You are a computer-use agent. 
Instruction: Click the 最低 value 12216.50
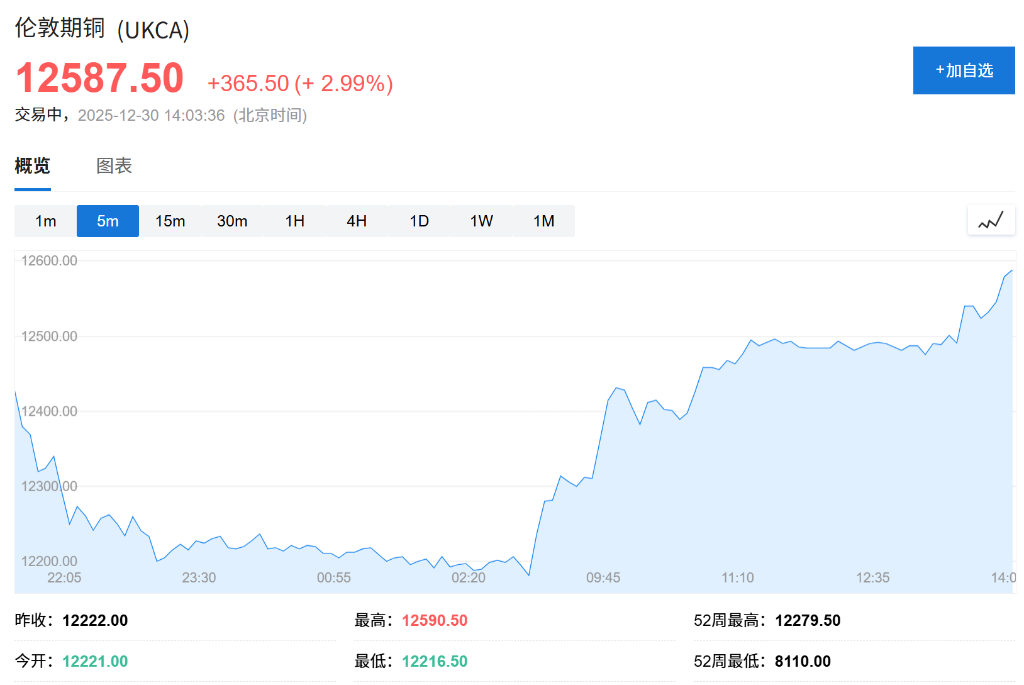434,661
